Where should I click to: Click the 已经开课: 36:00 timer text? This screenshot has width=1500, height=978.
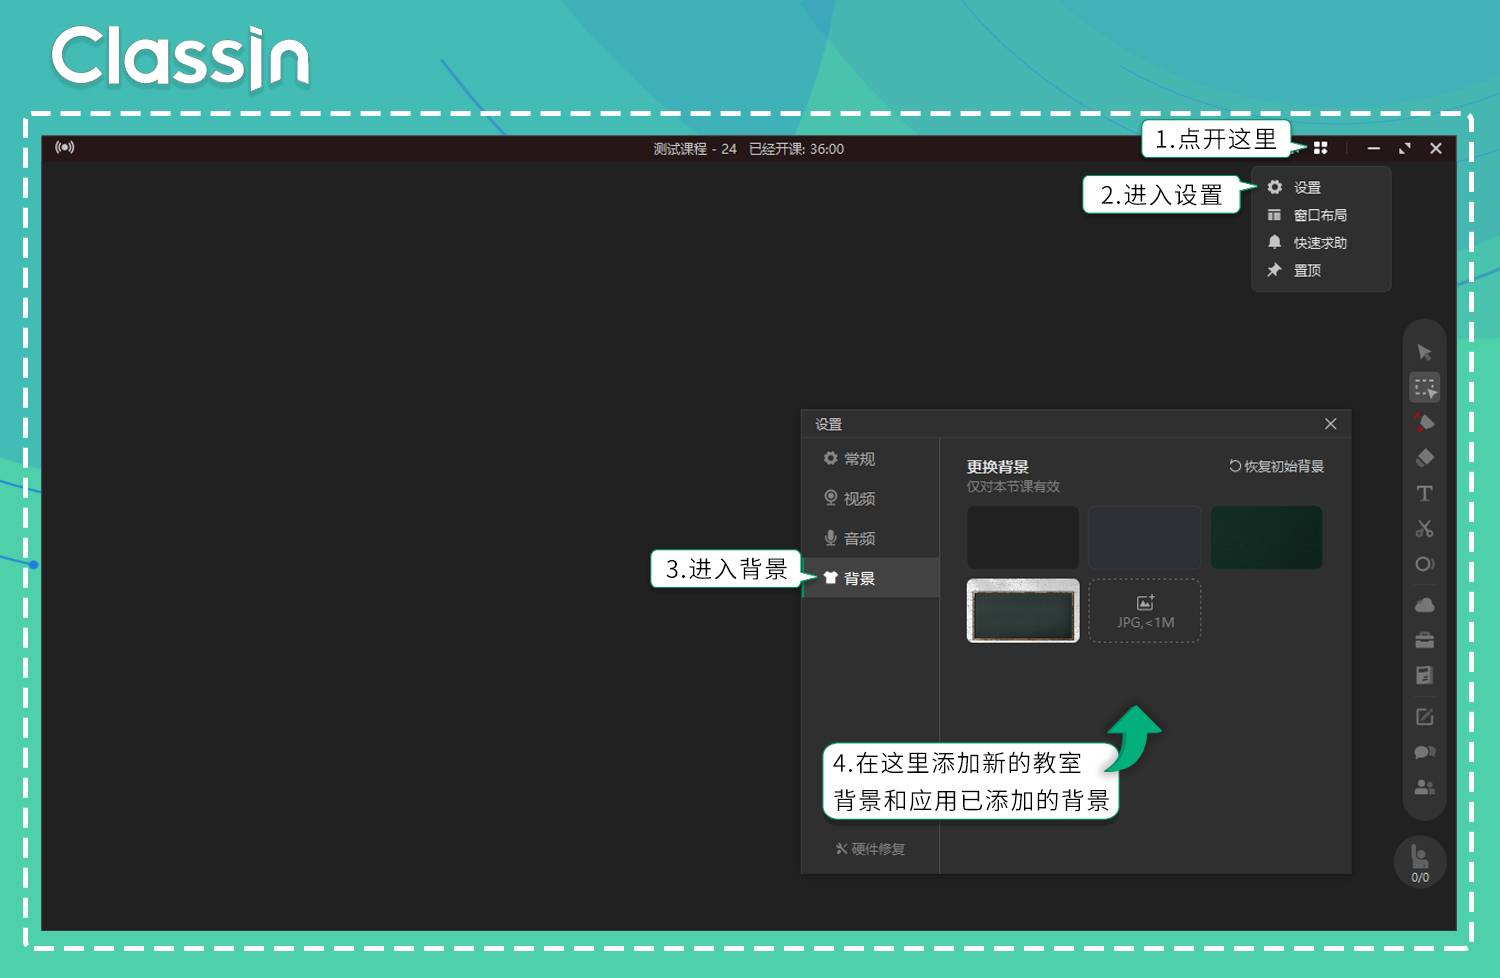coord(797,149)
